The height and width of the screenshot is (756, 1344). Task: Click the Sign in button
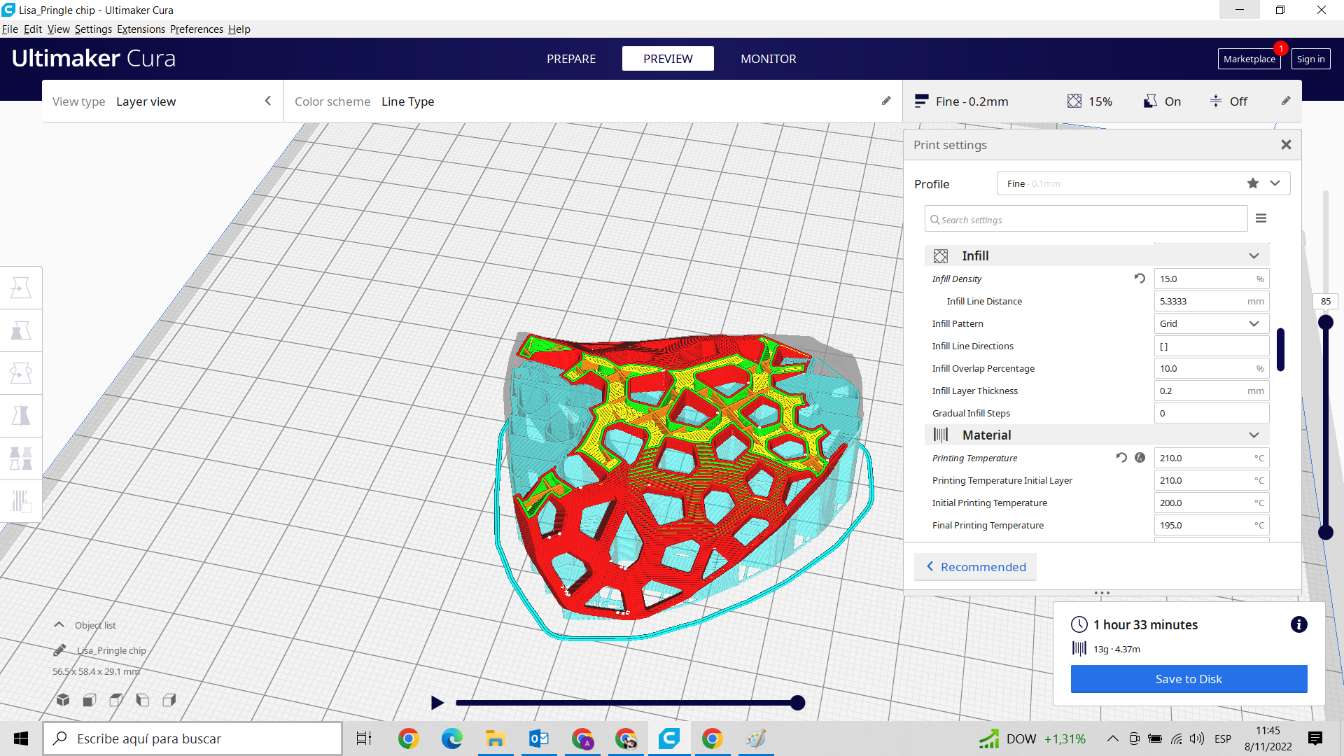click(x=1310, y=59)
